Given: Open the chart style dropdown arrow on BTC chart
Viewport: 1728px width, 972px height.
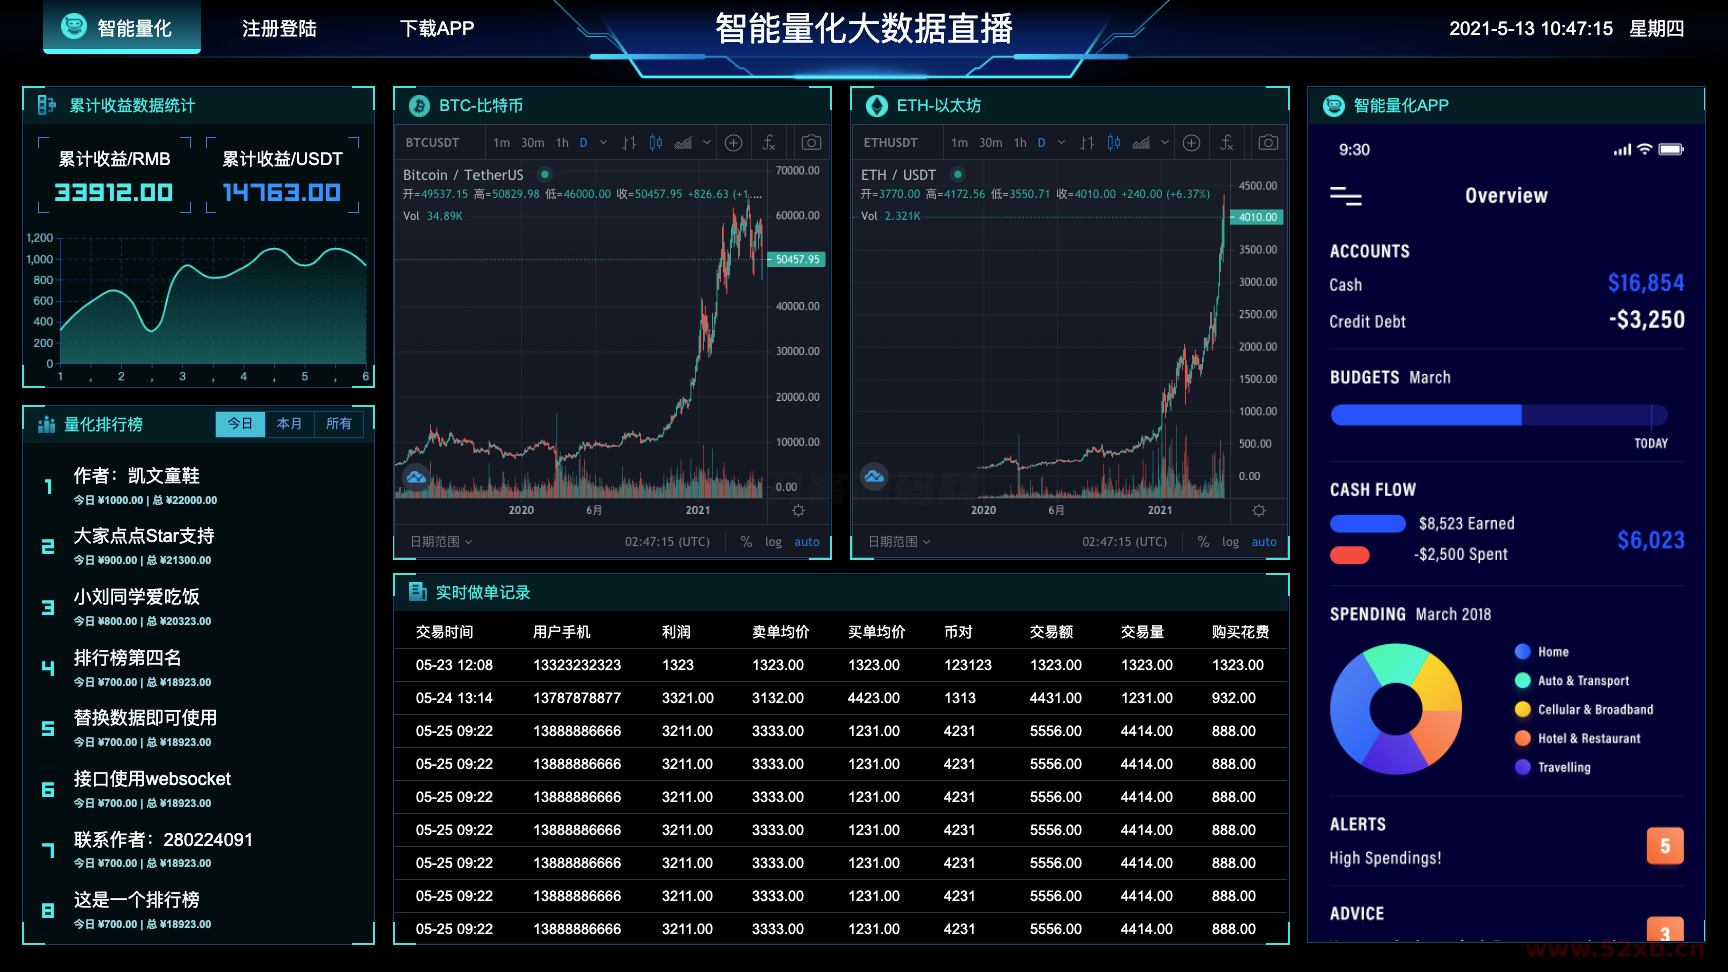Looking at the screenshot, I should coord(707,142).
